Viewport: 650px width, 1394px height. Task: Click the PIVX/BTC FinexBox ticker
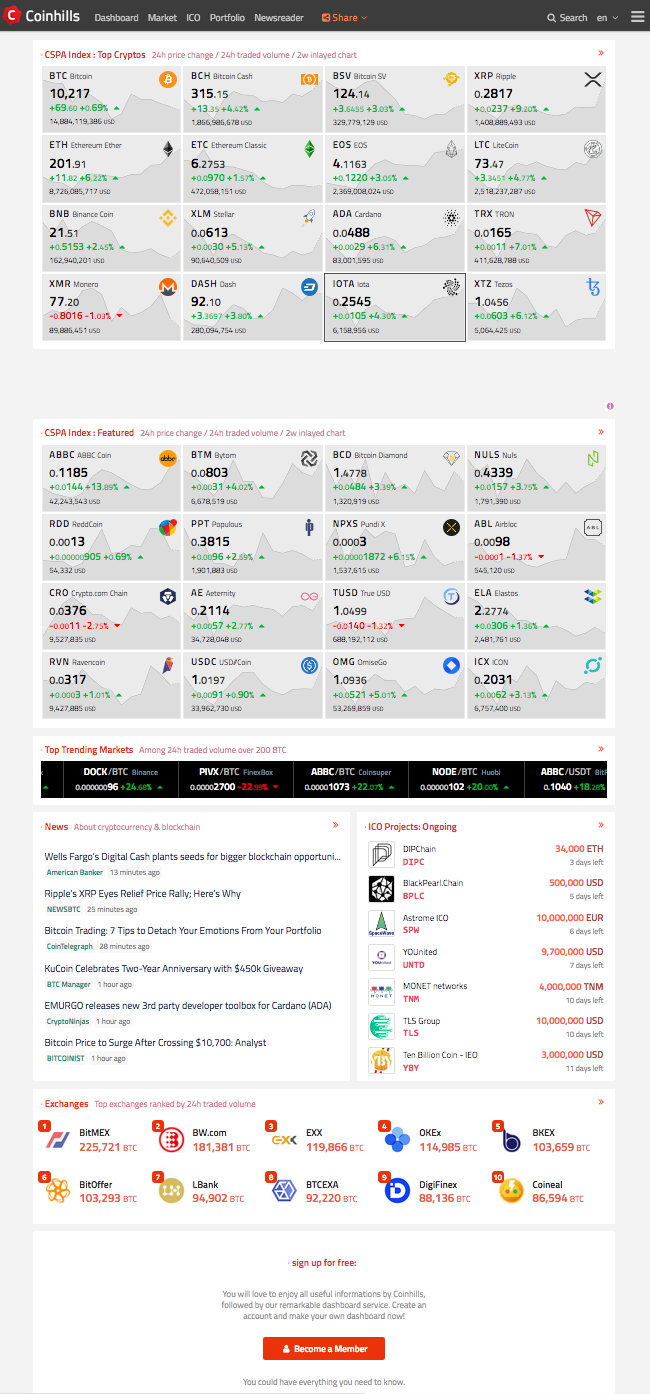(x=235, y=779)
